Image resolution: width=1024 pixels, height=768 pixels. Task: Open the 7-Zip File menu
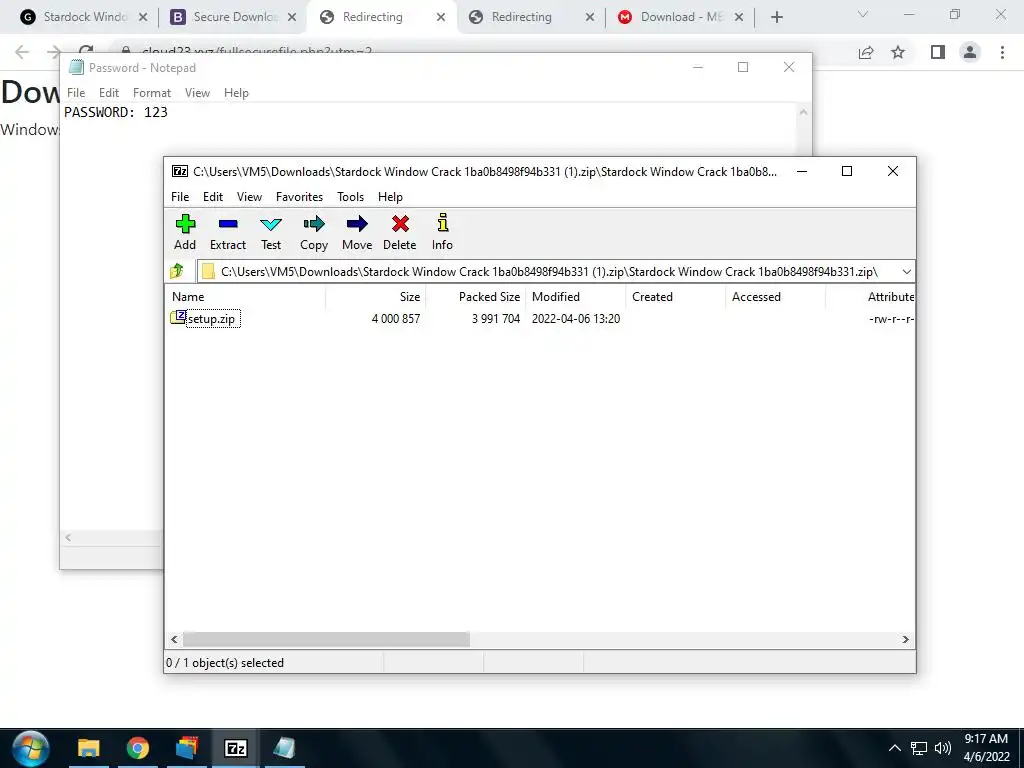180,197
